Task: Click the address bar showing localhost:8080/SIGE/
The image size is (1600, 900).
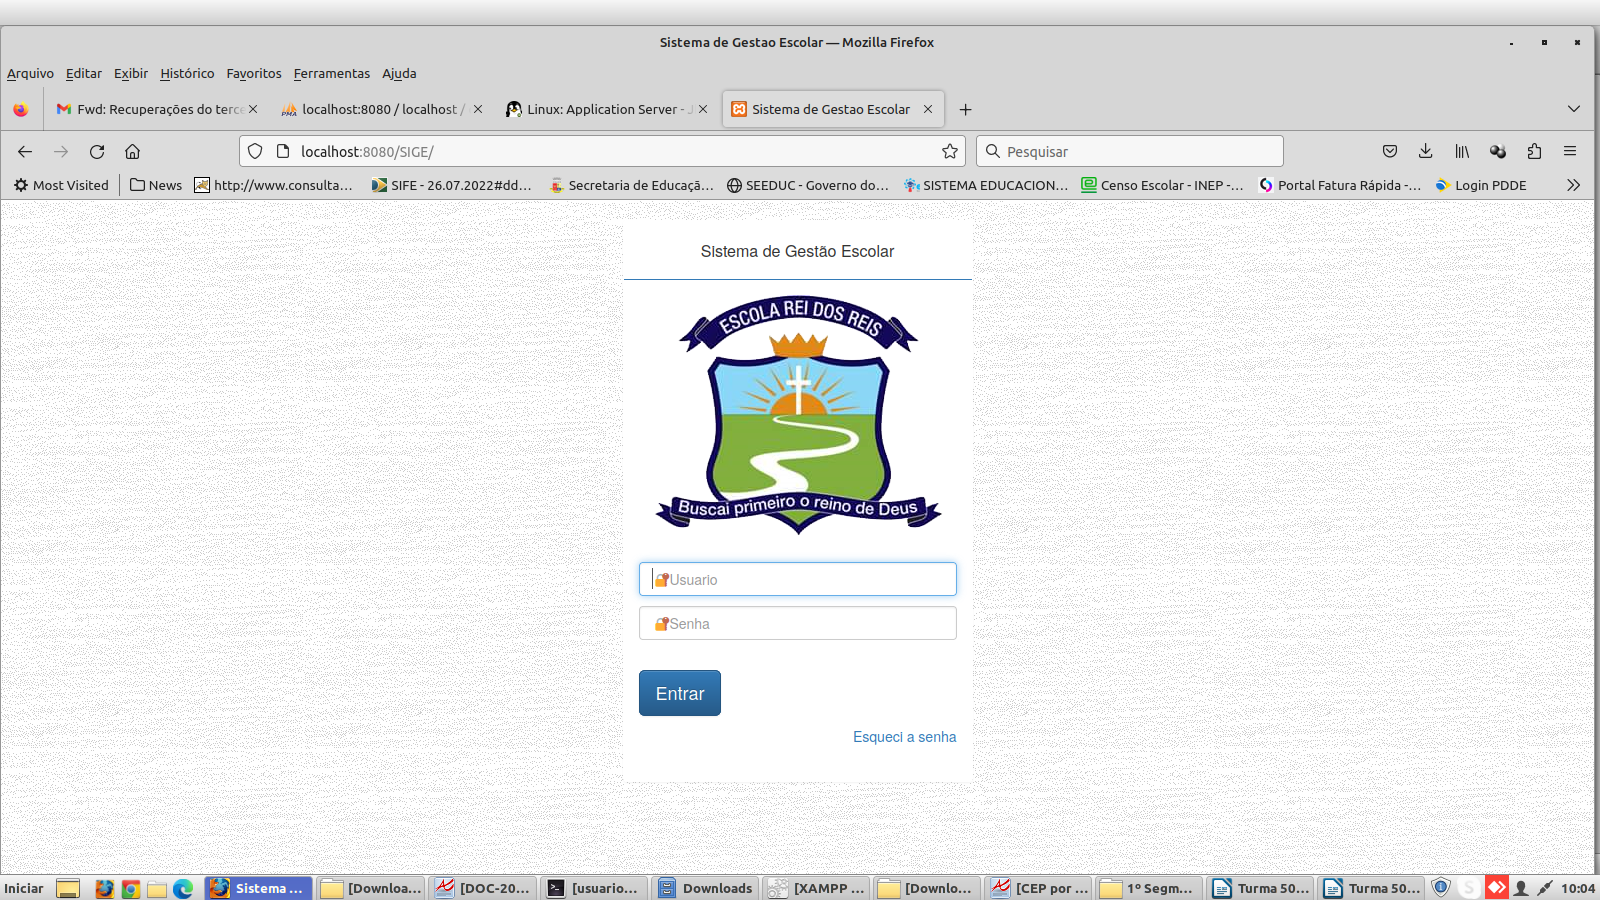Action: tap(602, 151)
